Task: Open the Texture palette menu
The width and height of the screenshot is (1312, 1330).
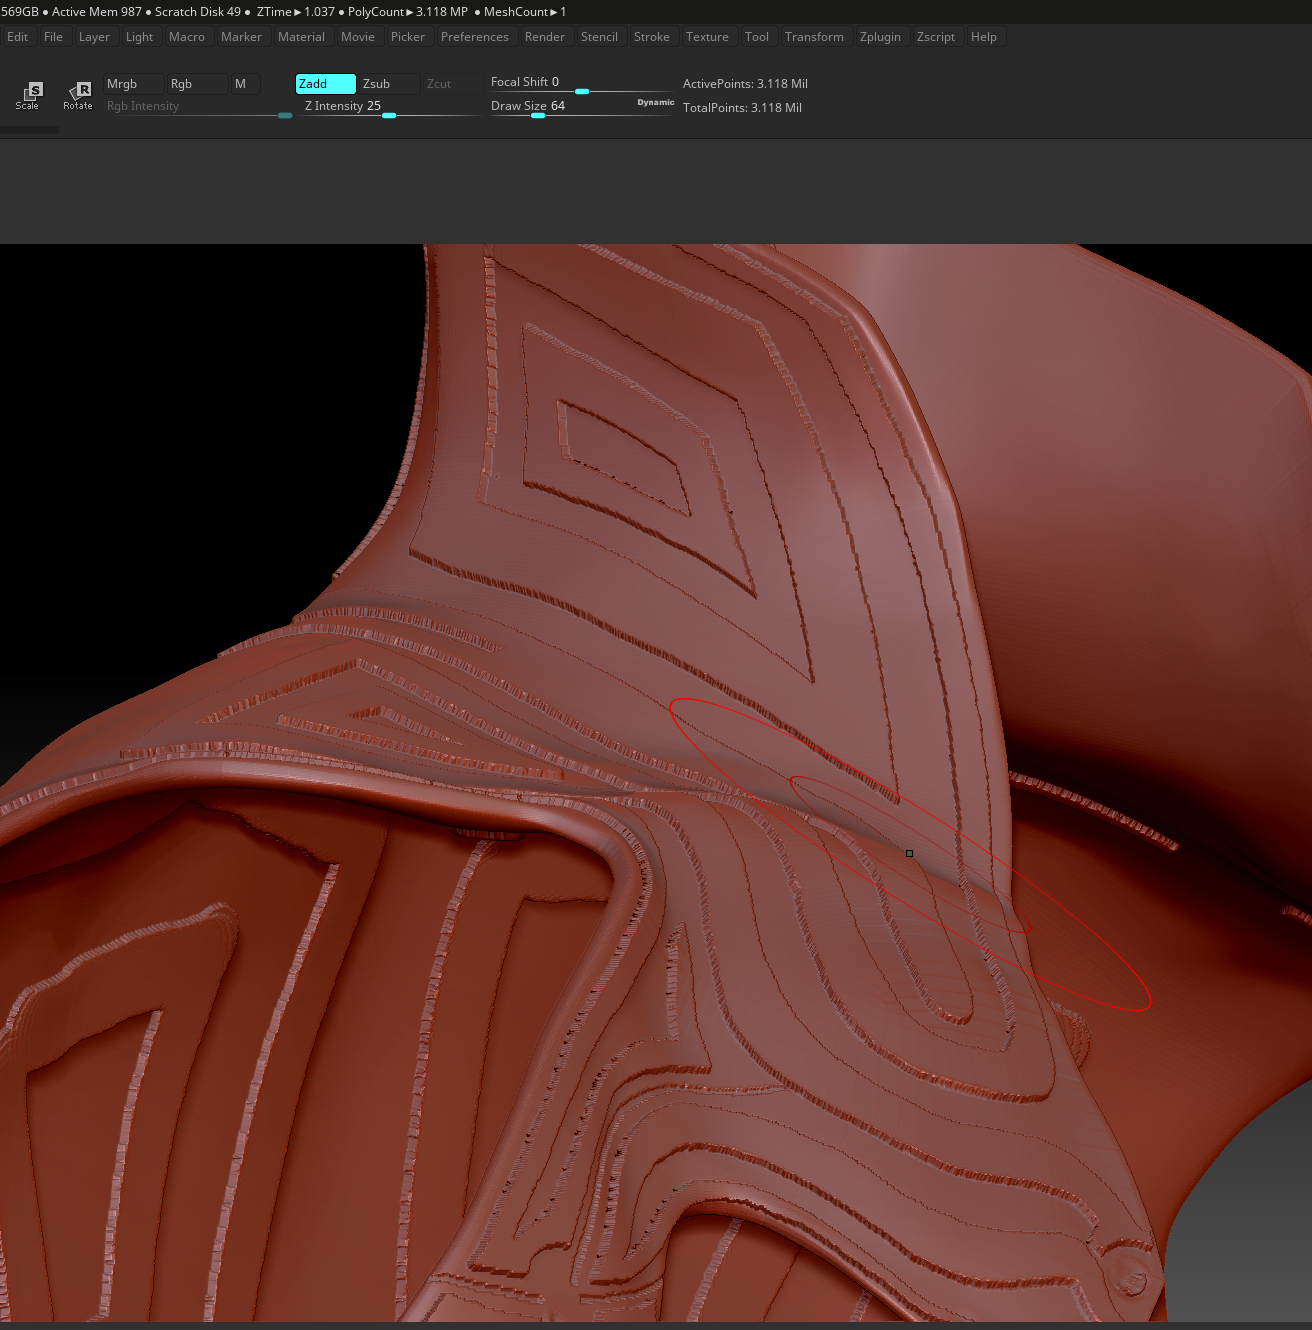Action: pyautogui.click(x=707, y=37)
